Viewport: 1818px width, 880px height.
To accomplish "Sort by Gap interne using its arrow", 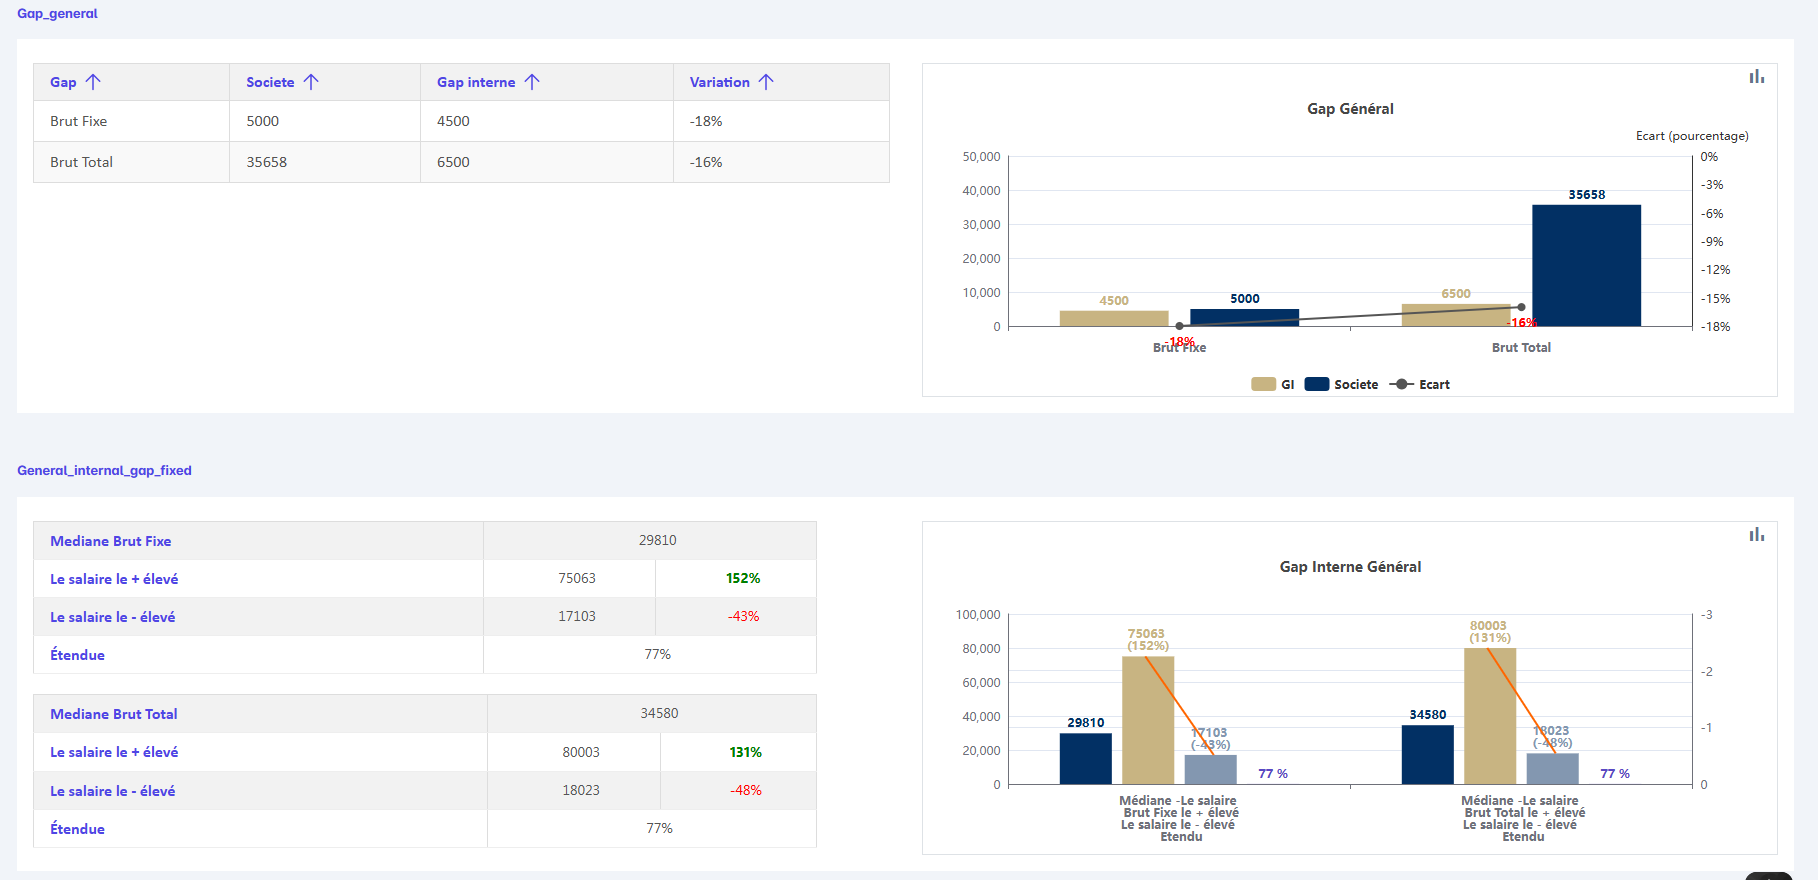I will (x=532, y=82).
